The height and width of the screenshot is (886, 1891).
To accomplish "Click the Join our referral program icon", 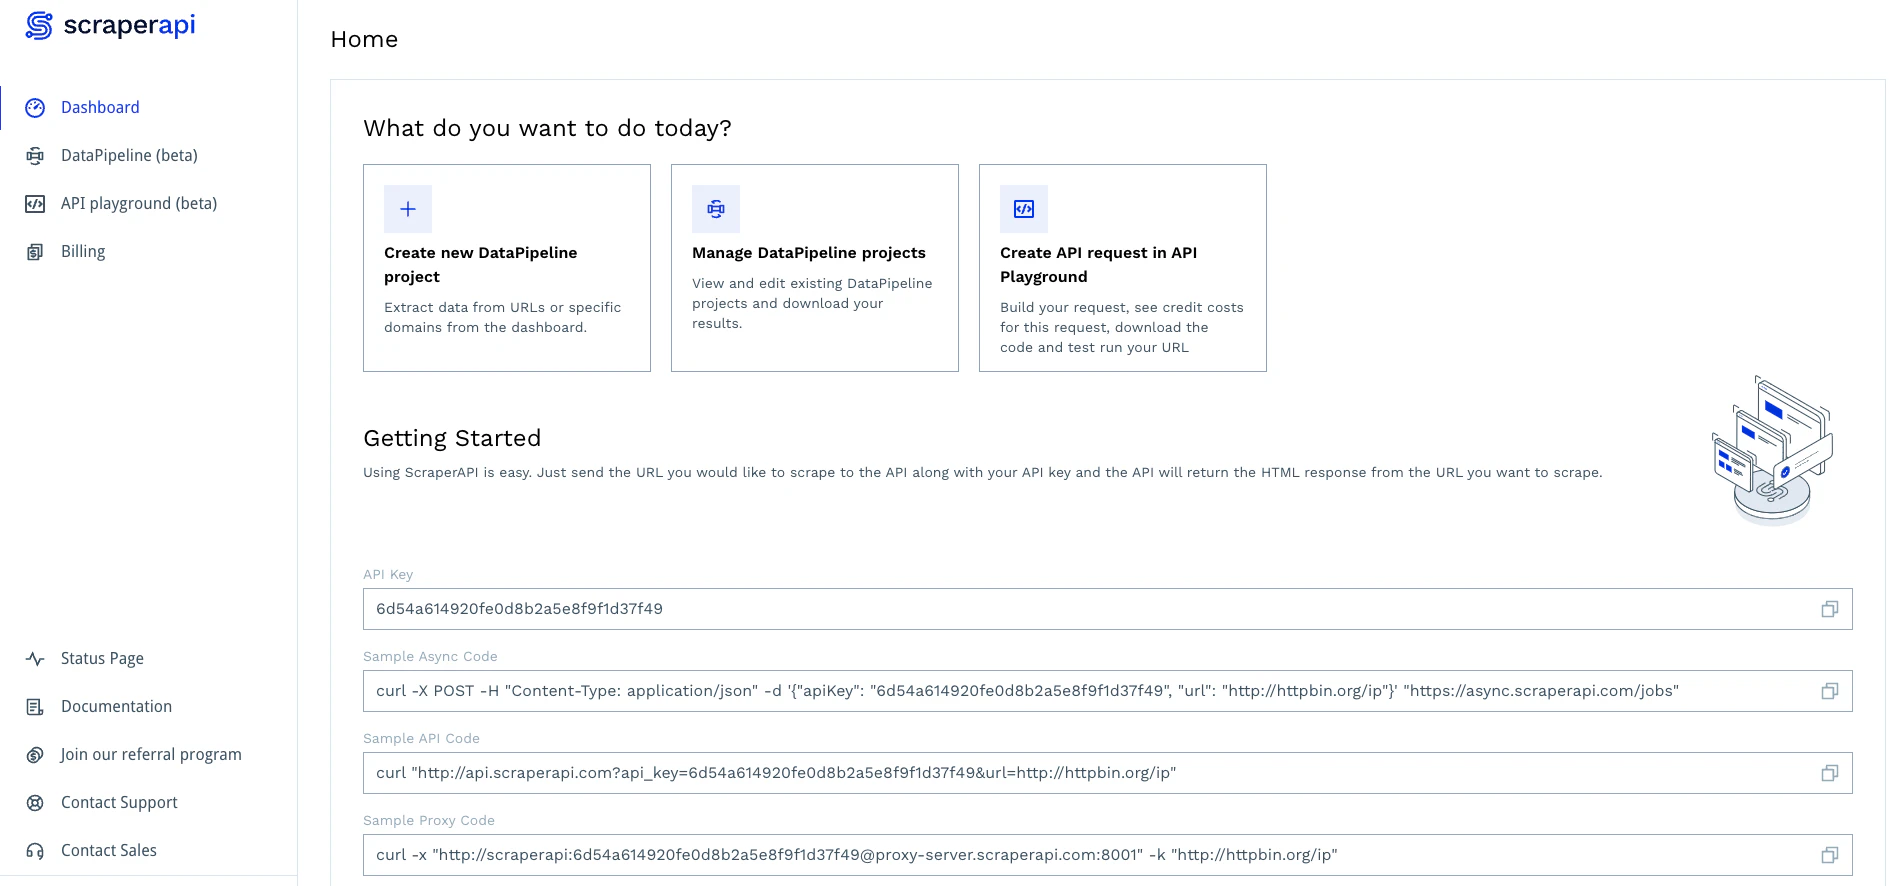I will pyautogui.click(x=35, y=754).
